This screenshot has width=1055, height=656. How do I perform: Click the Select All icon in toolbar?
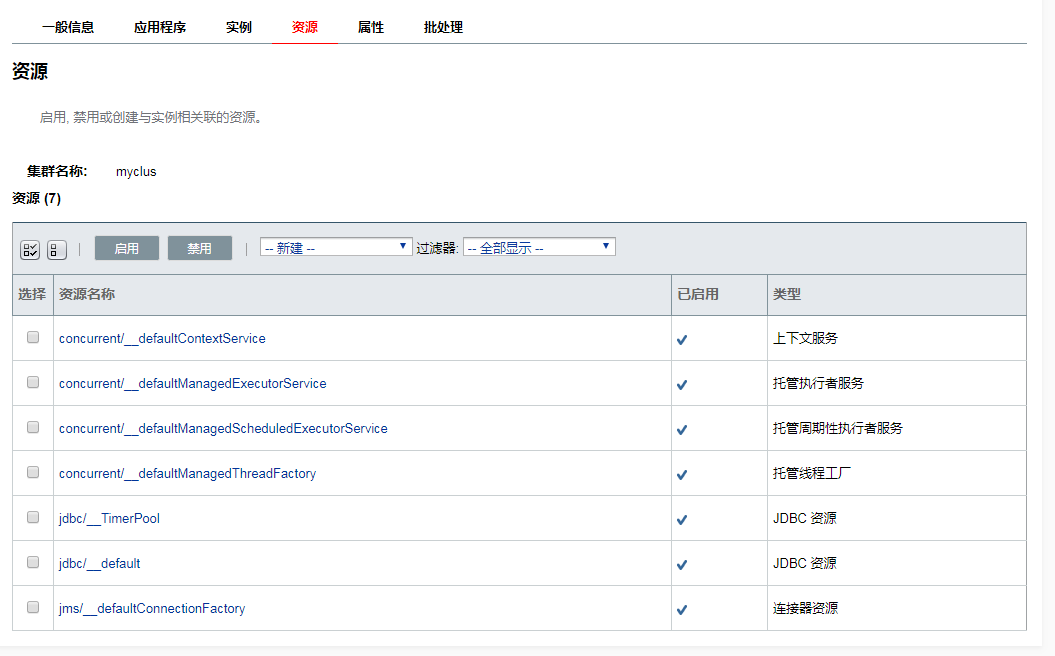[30, 249]
